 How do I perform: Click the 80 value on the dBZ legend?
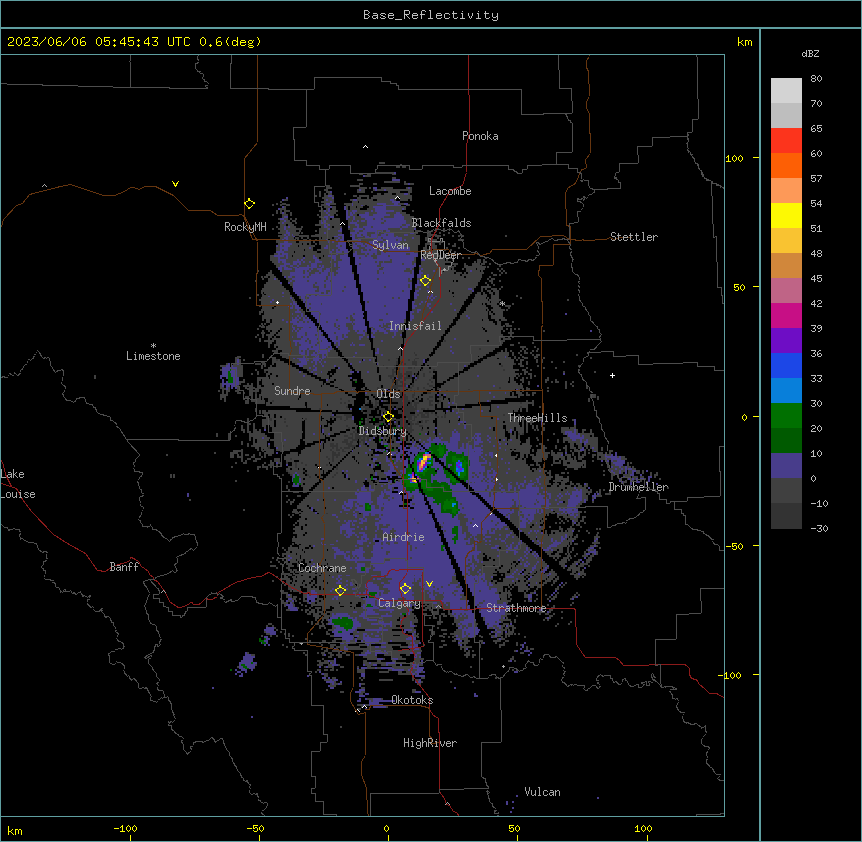(x=816, y=79)
